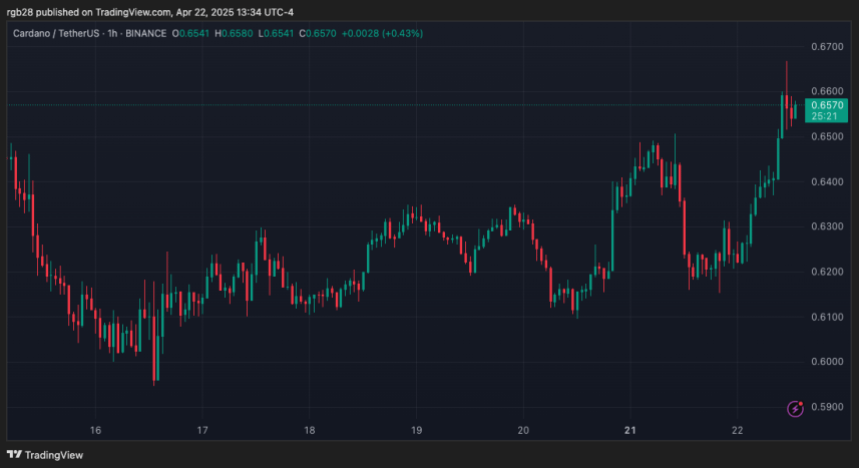The width and height of the screenshot is (859, 468).
Task: Click the BINANCE exchange label
Action: [147, 33]
